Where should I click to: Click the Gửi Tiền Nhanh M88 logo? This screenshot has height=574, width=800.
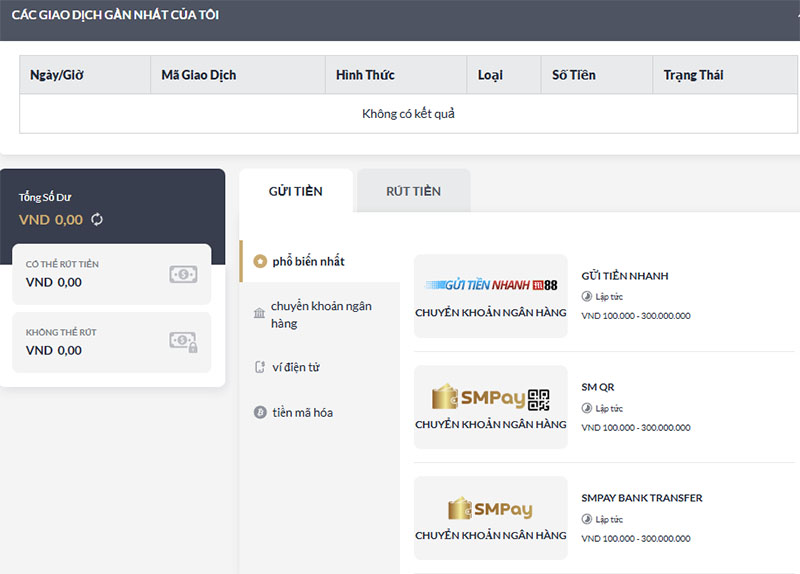click(490, 285)
